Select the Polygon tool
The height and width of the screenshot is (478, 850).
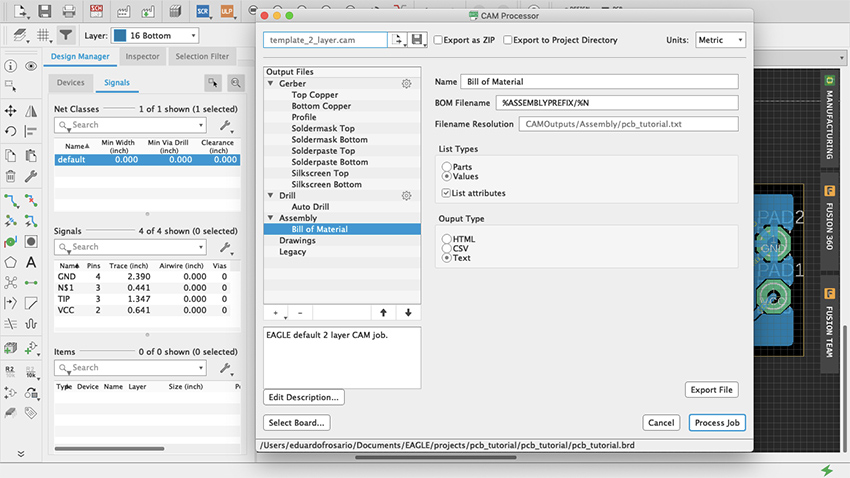tap(10, 262)
